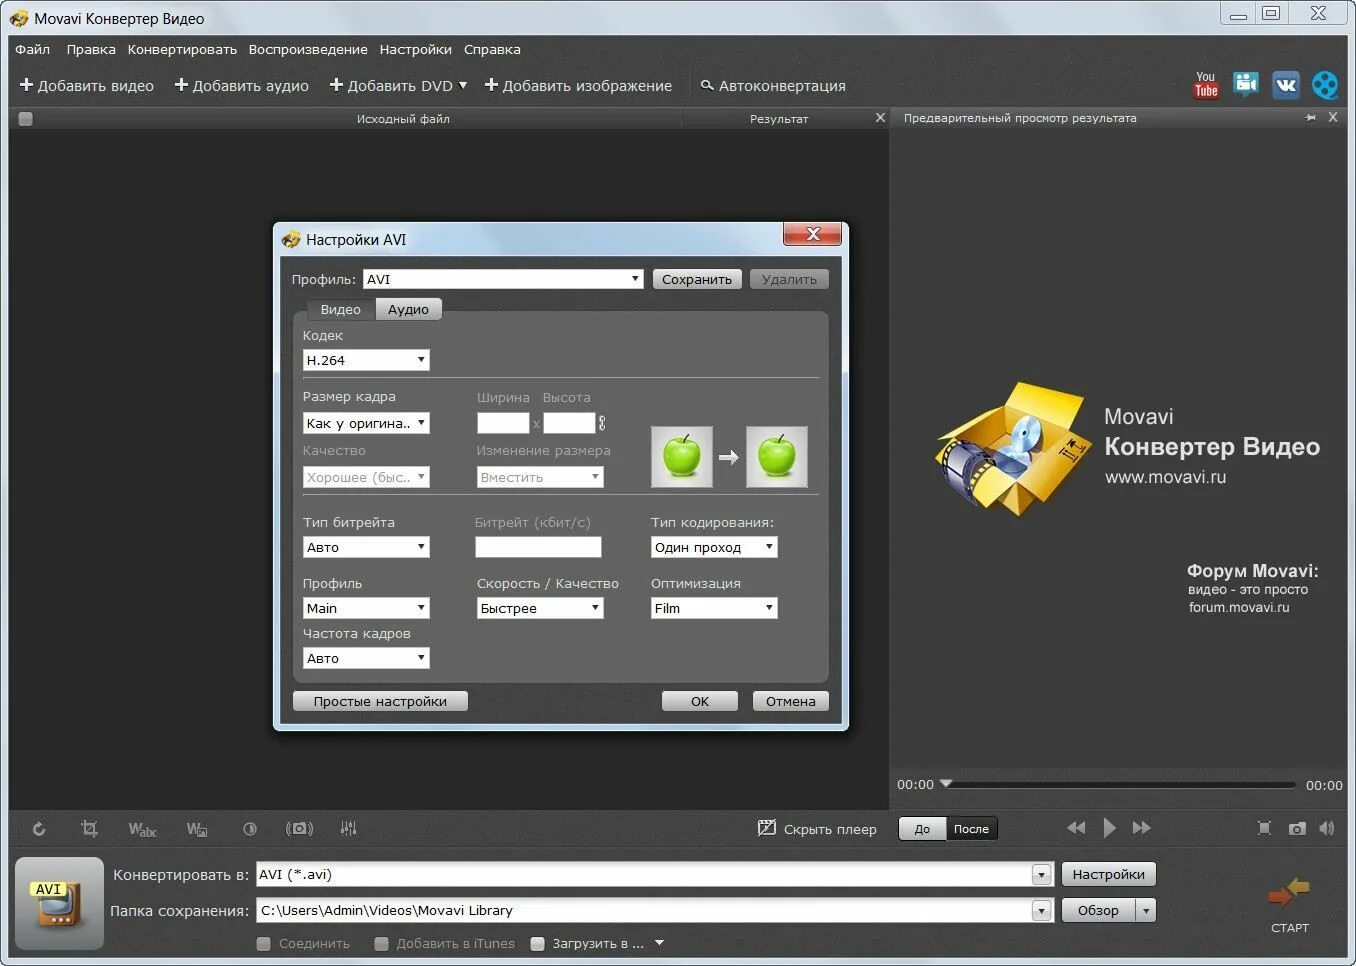The image size is (1356, 966).
Task: Click the Hide player icon
Action: [x=767, y=828]
